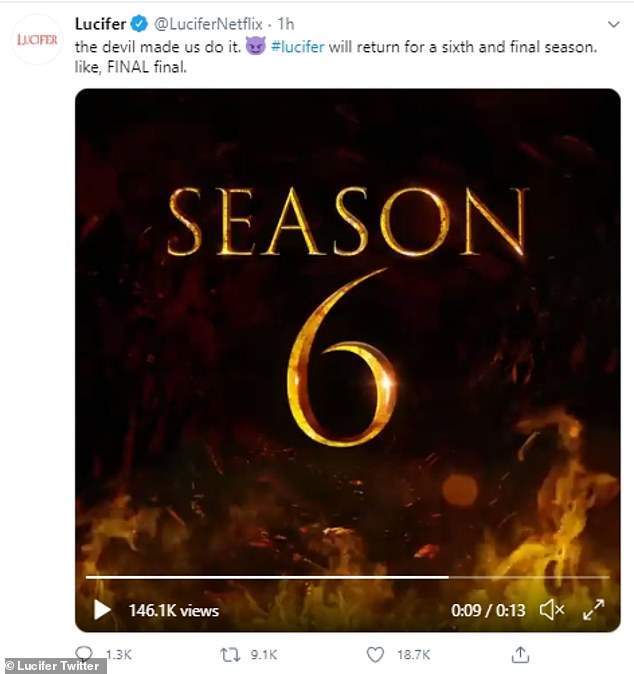Retweet the Lucifer season announcement
This screenshot has height=674, width=634.
pyautogui.click(x=231, y=655)
